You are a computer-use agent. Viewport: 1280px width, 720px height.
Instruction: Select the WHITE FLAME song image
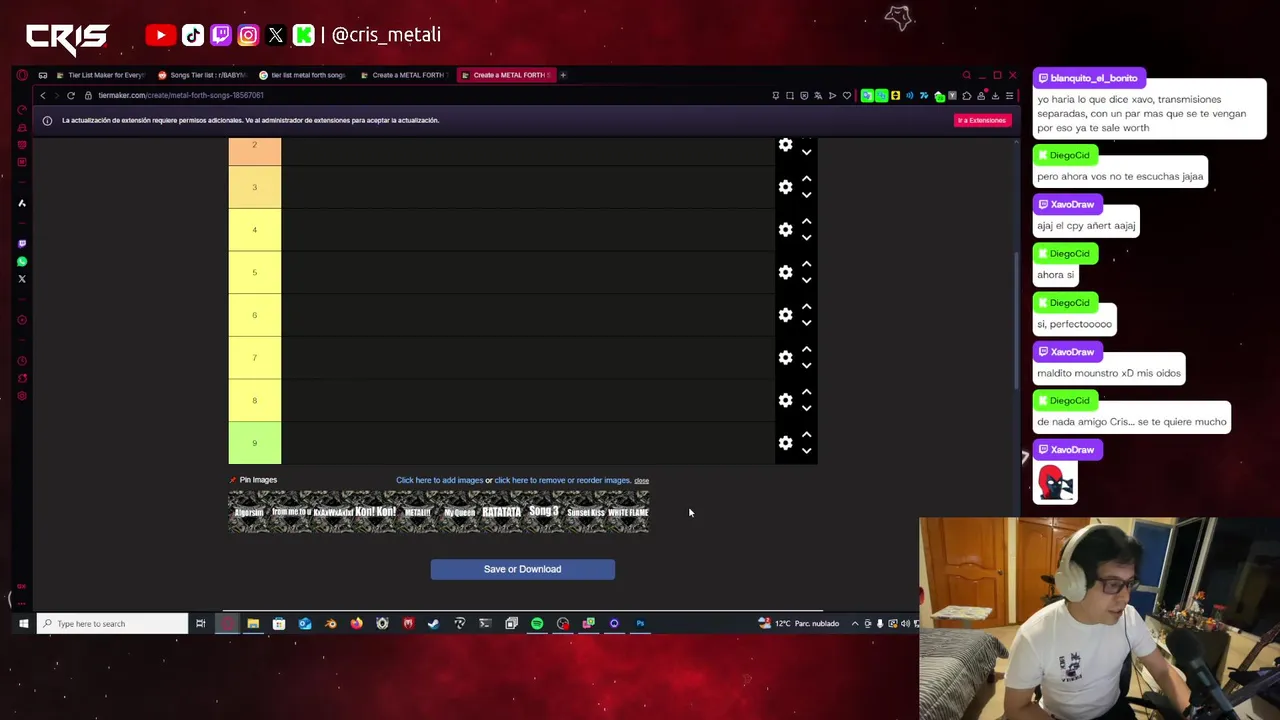pyautogui.click(x=628, y=512)
